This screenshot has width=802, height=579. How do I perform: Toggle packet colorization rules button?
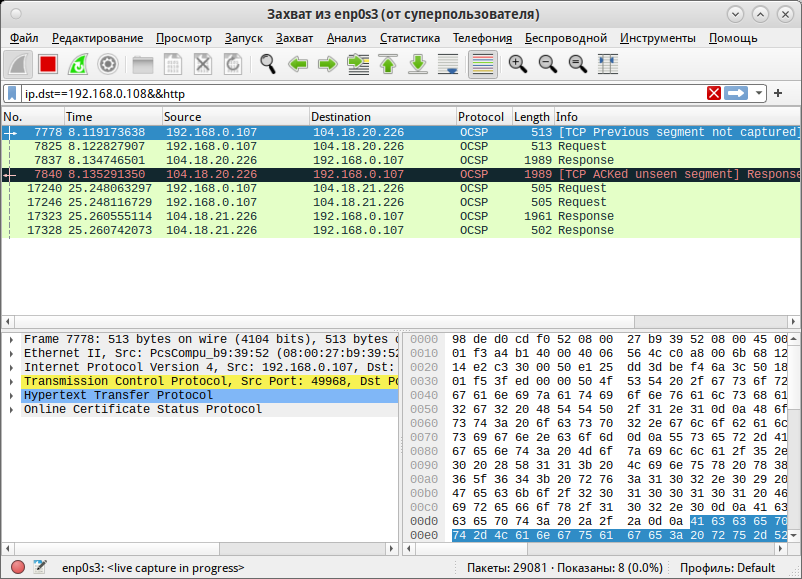click(x=483, y=64)
